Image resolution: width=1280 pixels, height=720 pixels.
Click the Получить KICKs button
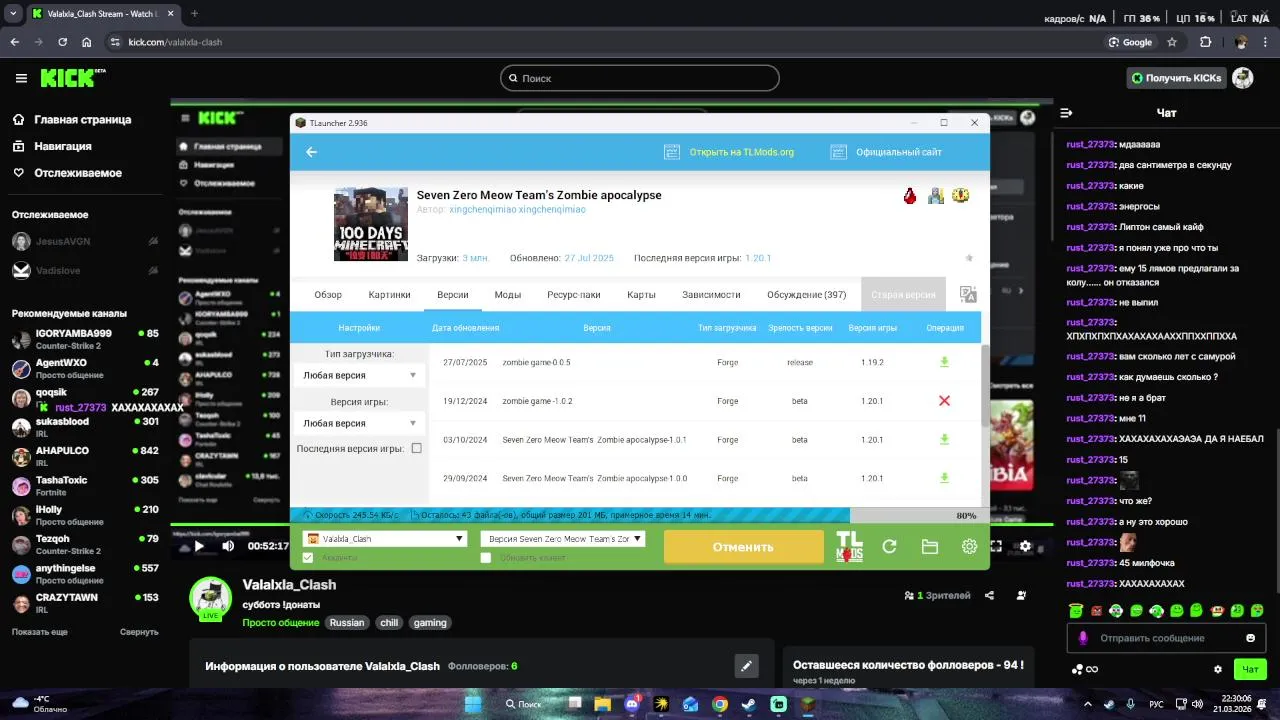coord(1176,78)
